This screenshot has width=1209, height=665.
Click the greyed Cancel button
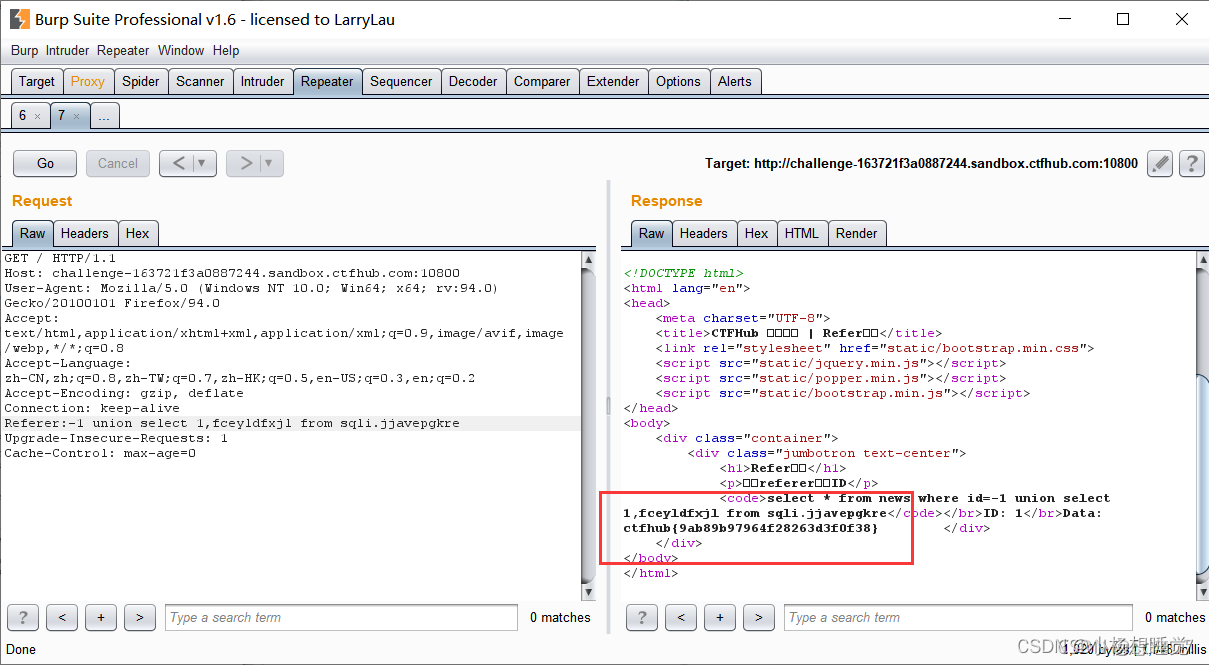tap(118, 163)
